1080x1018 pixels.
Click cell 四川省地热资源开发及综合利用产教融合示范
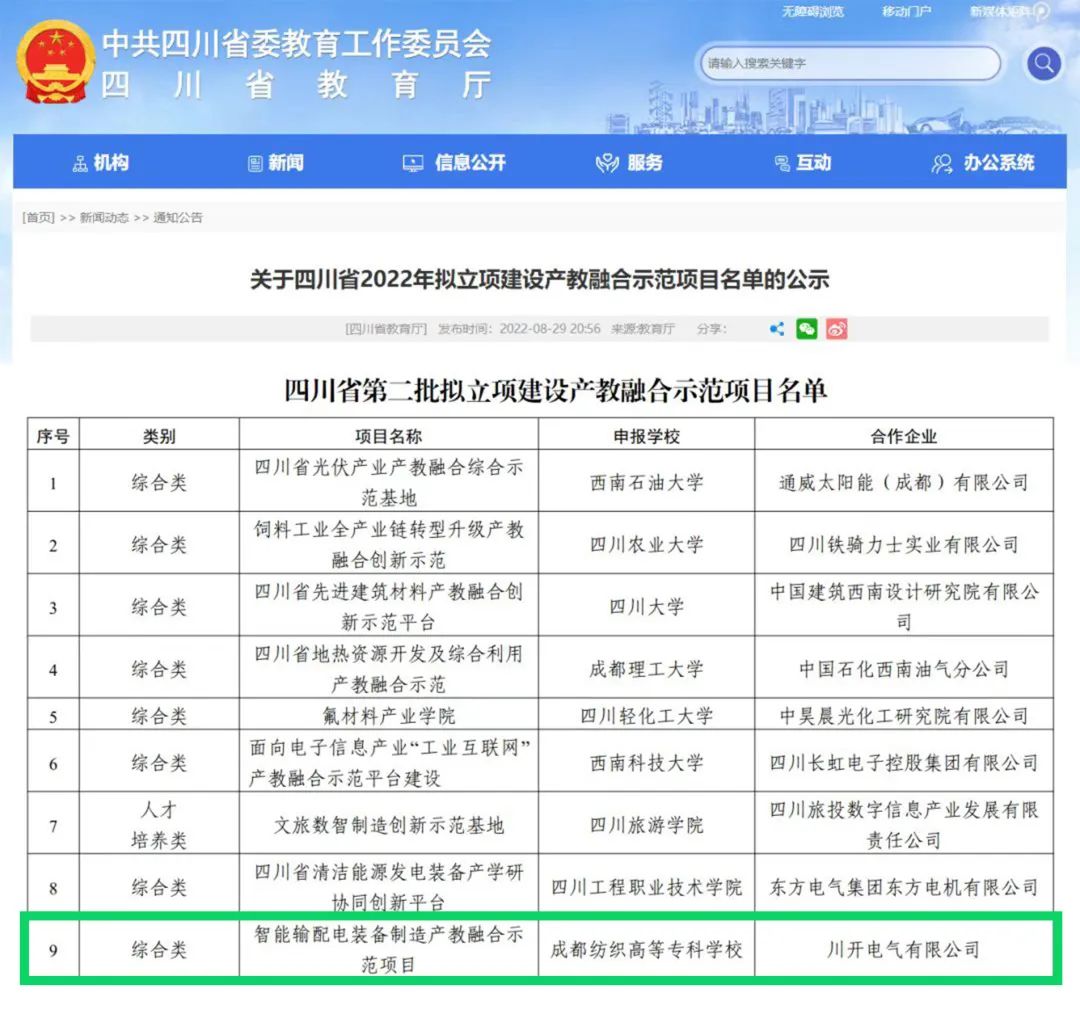click(388, 668)
